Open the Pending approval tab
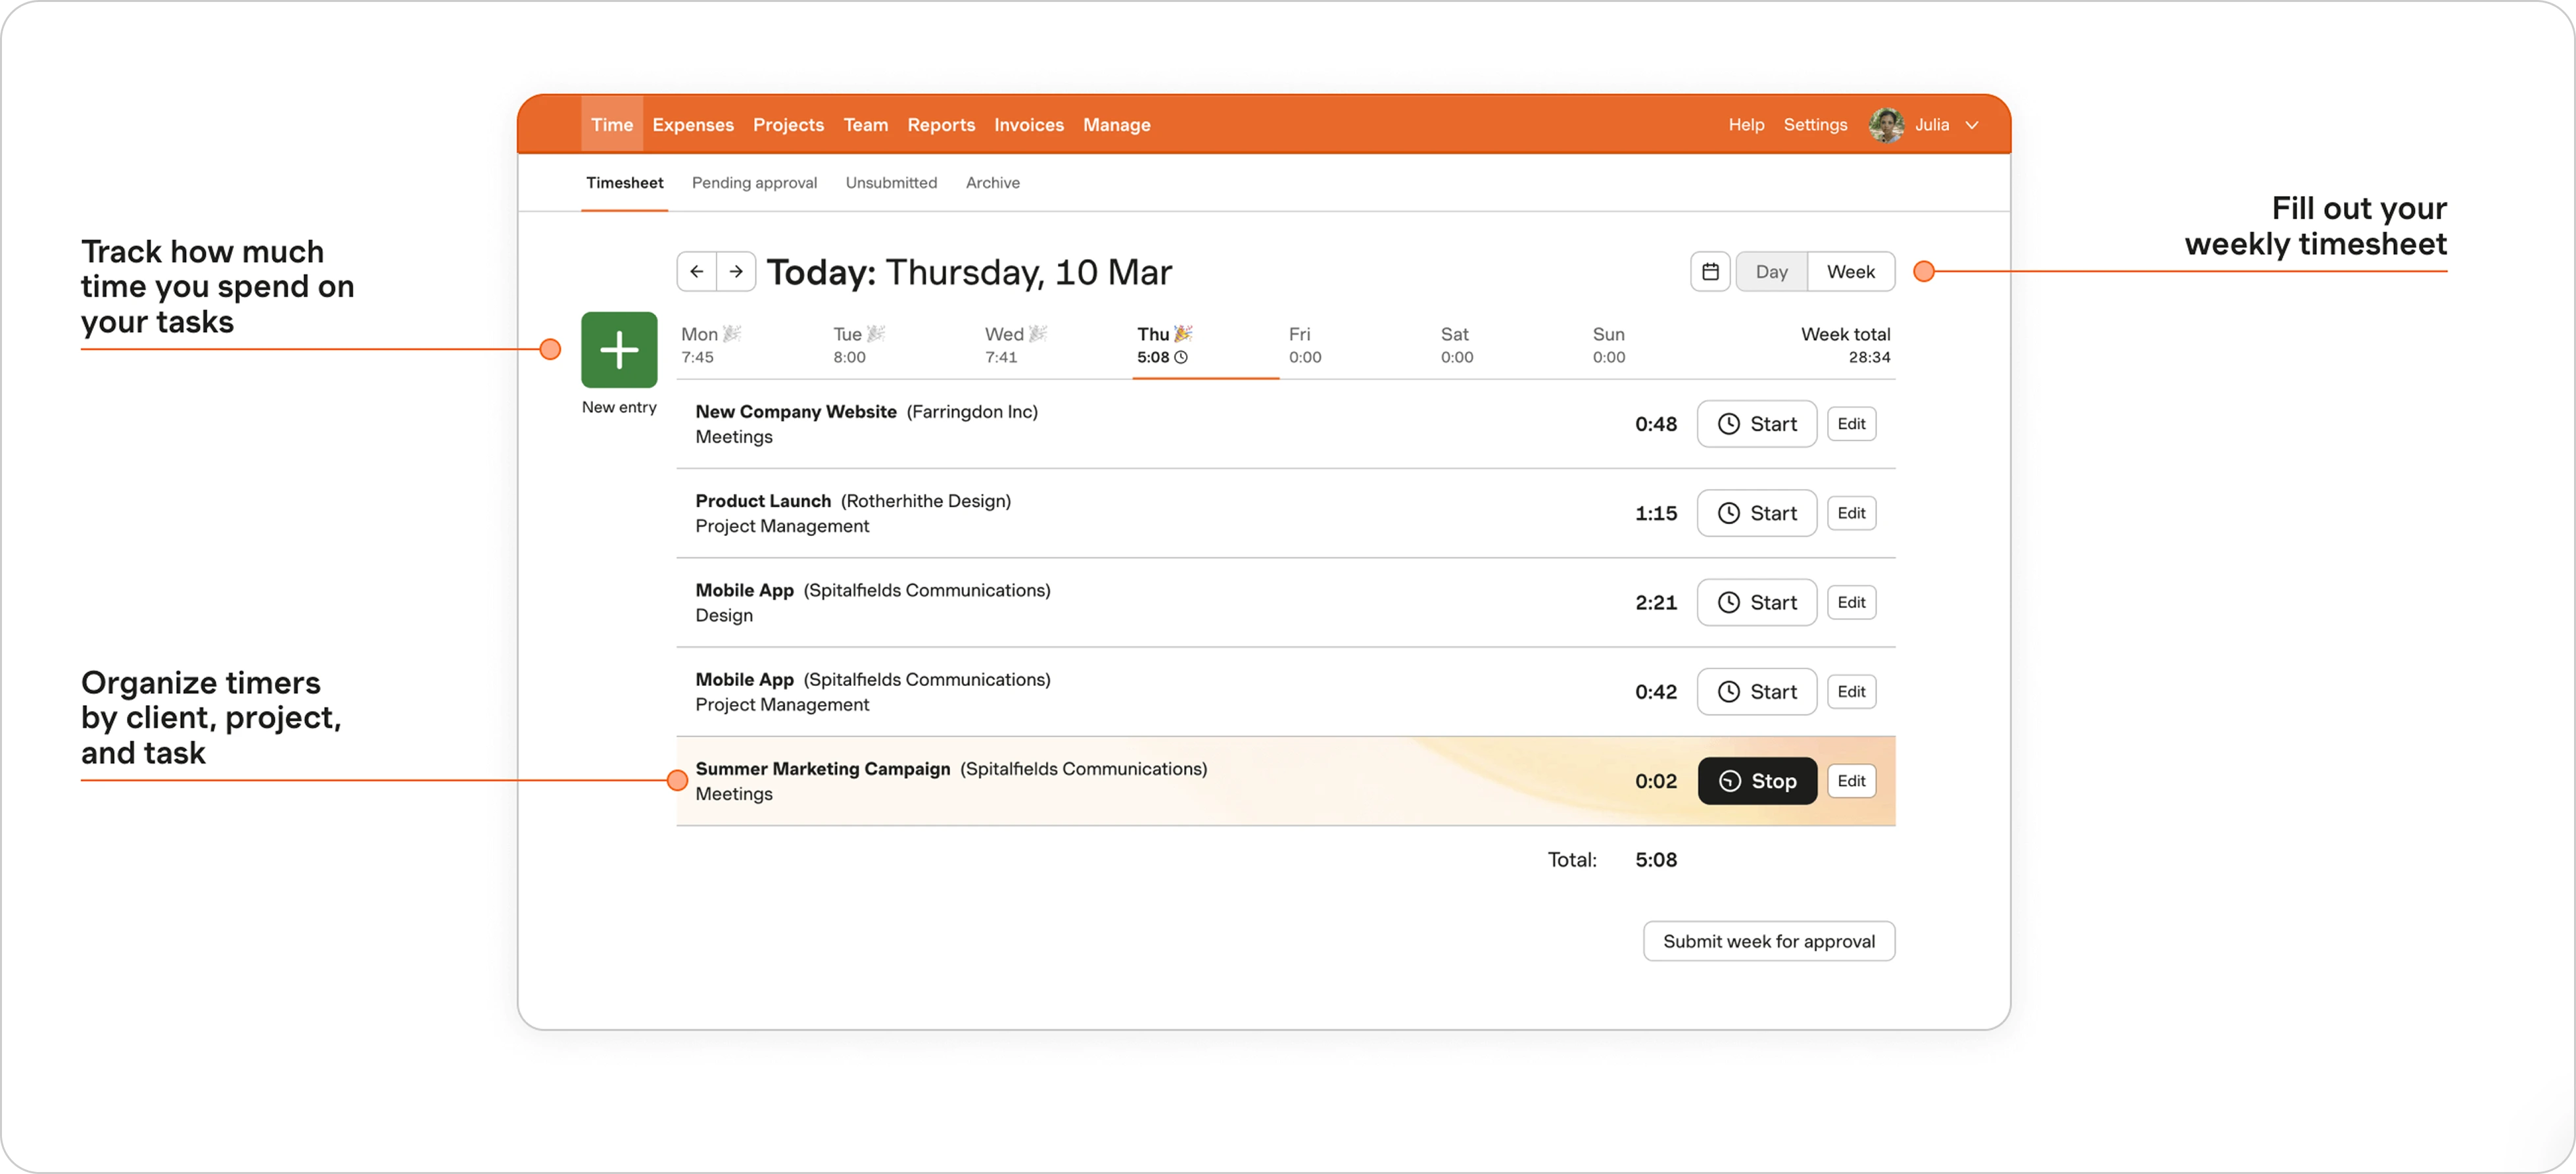 coord(754,183)
